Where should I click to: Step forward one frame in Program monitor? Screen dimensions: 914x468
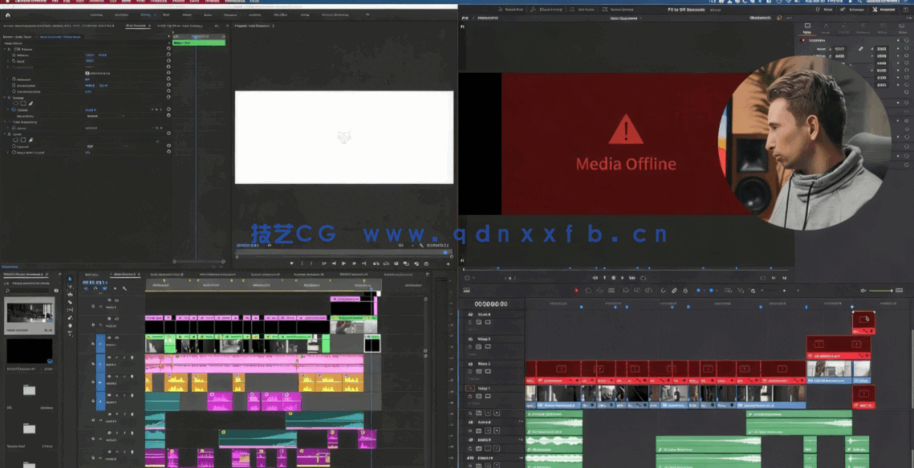pyautogui.click(x=353, y=263)
